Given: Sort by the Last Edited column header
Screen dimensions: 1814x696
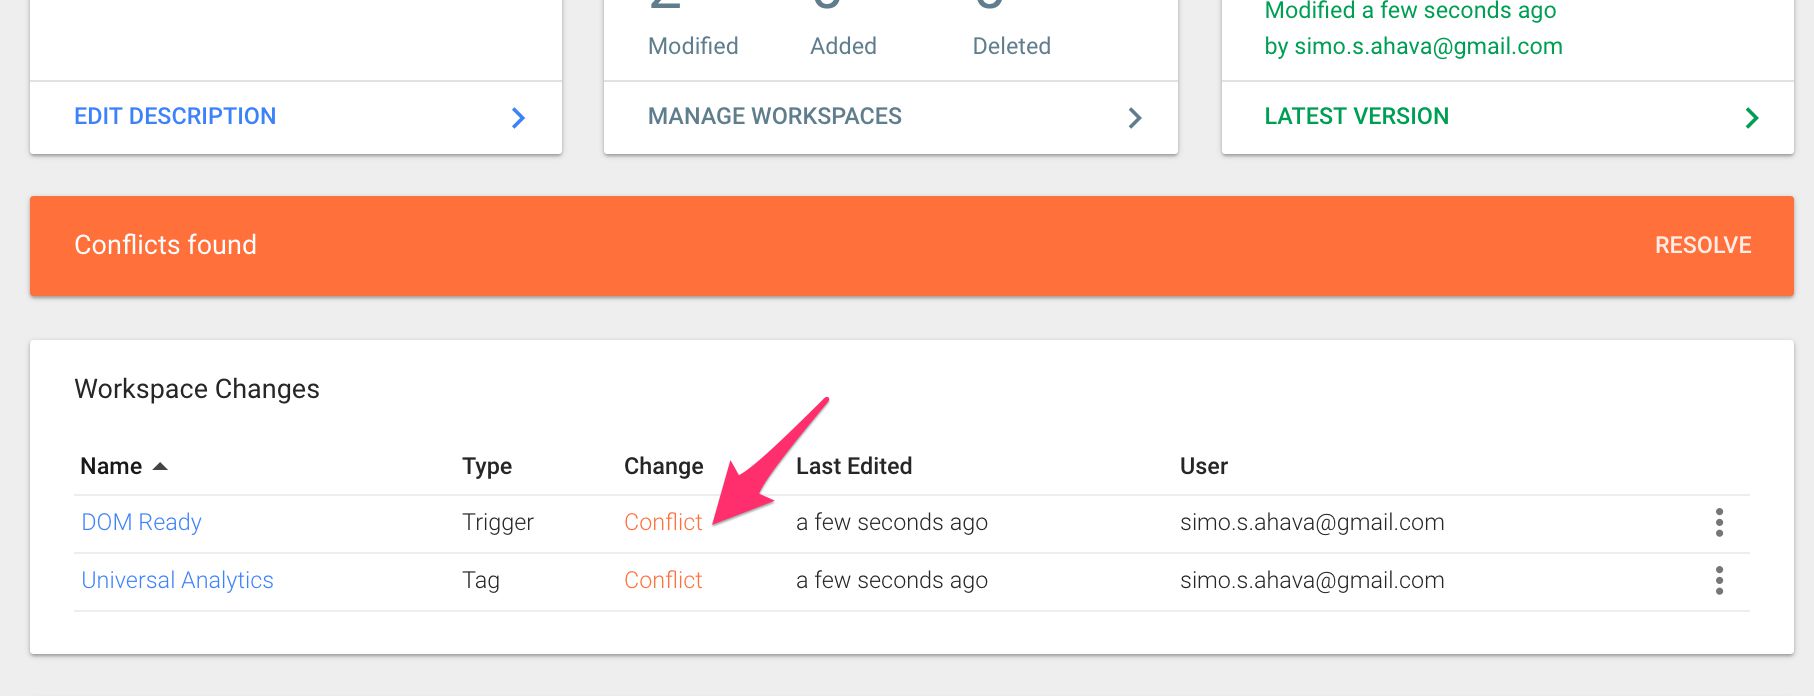Looking at the screenshot, I should pos(854,466).
